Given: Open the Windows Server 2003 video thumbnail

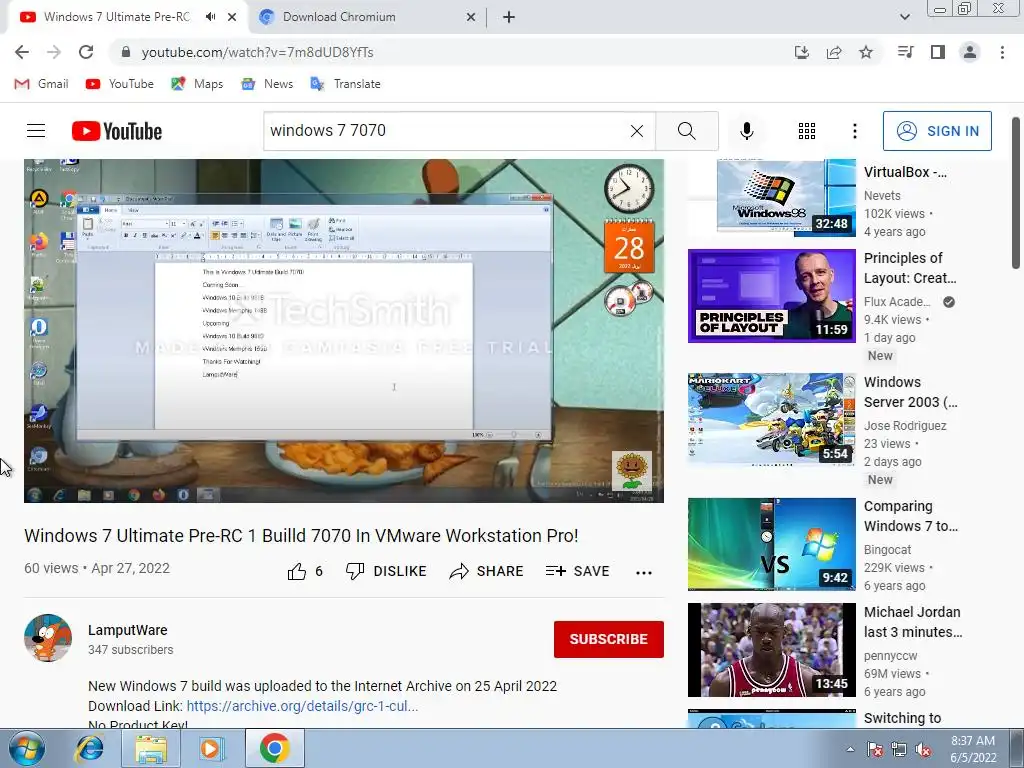Looking at the screenshot, I should [x=772, y=419].
